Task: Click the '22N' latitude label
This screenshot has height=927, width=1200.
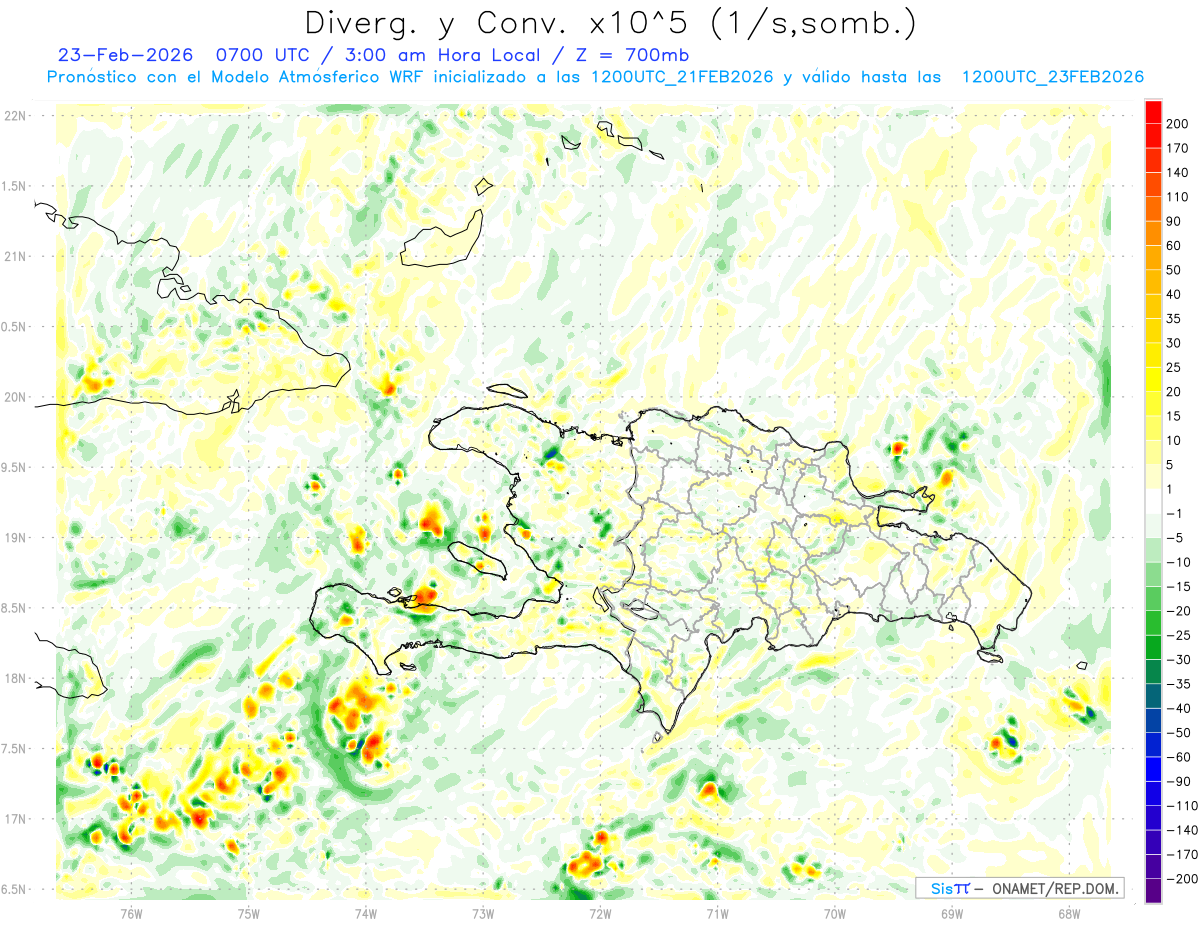Action: tap(14, 116)
